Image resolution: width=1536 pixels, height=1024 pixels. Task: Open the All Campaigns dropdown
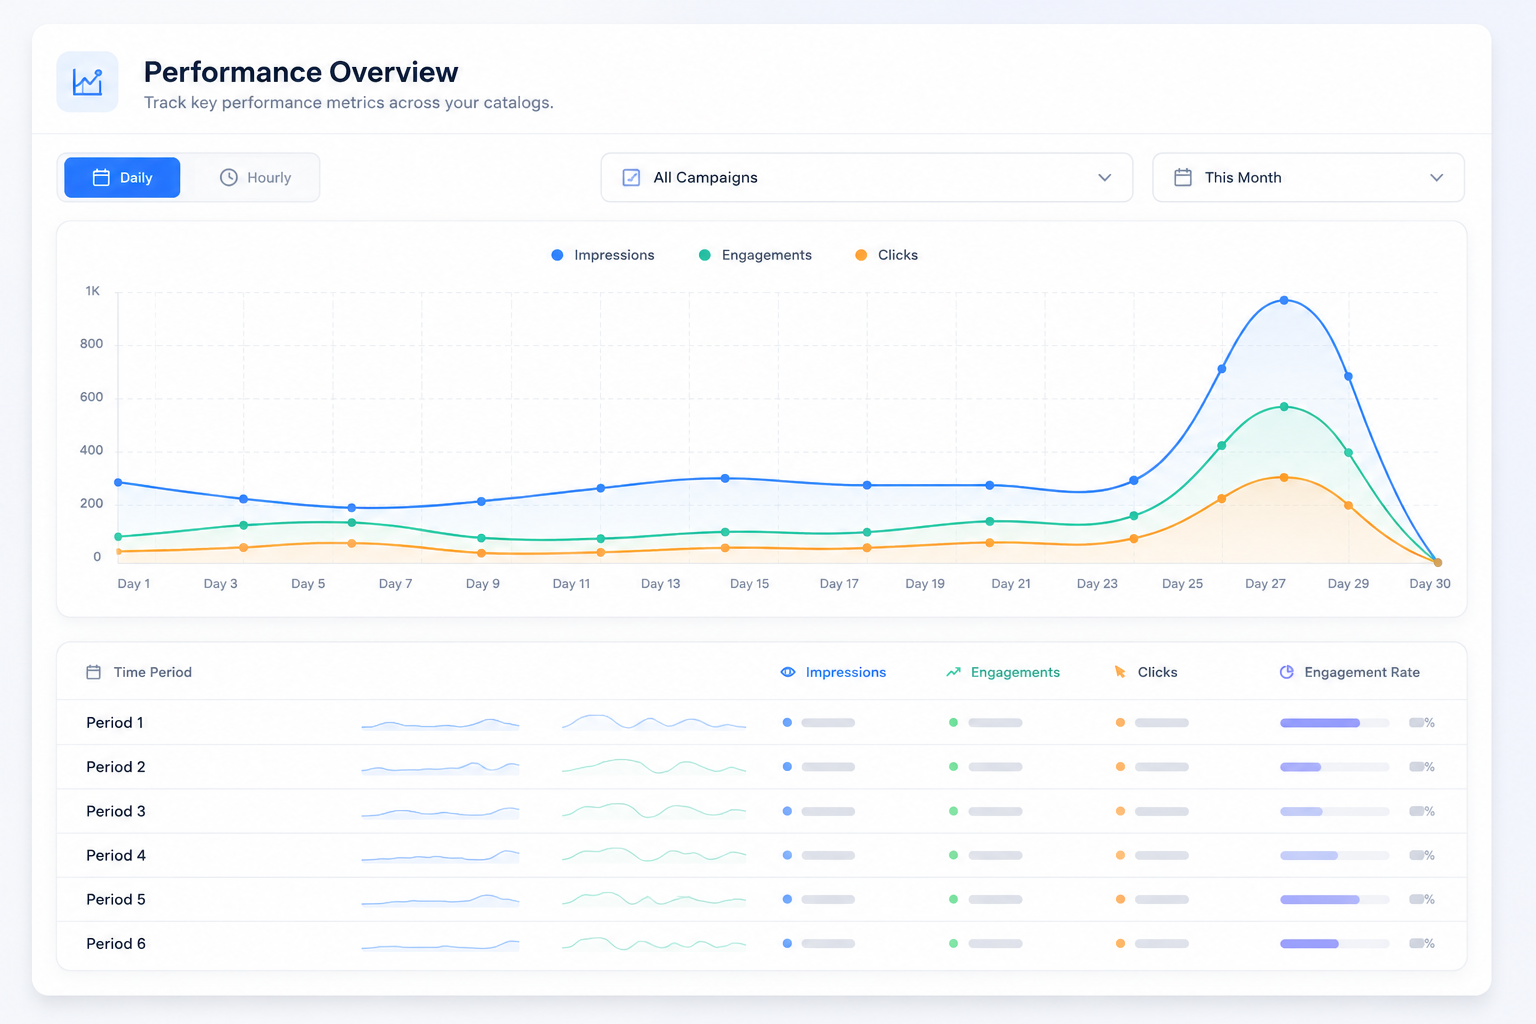866,177
